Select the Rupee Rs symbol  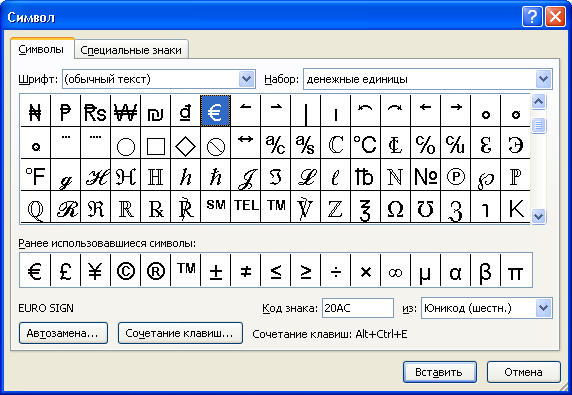(x=96, y=111)
